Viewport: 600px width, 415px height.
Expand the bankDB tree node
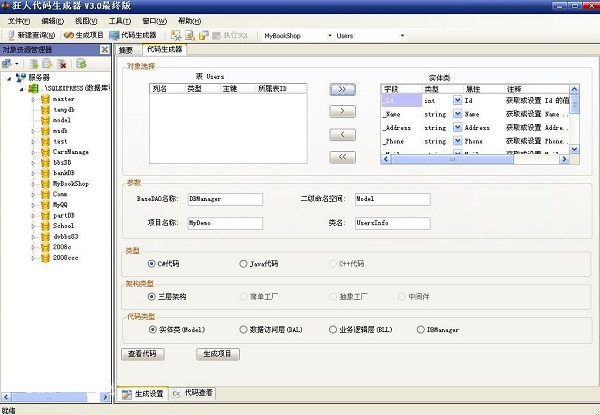(x=33, y=173)
